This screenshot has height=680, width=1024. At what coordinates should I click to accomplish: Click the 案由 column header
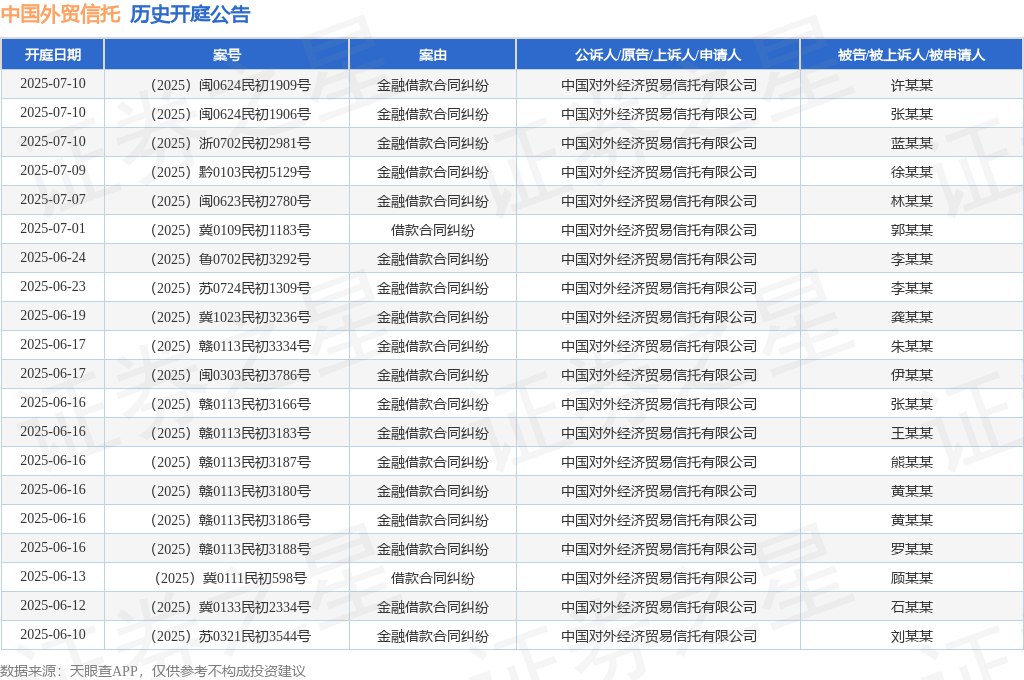pos(432,55)
